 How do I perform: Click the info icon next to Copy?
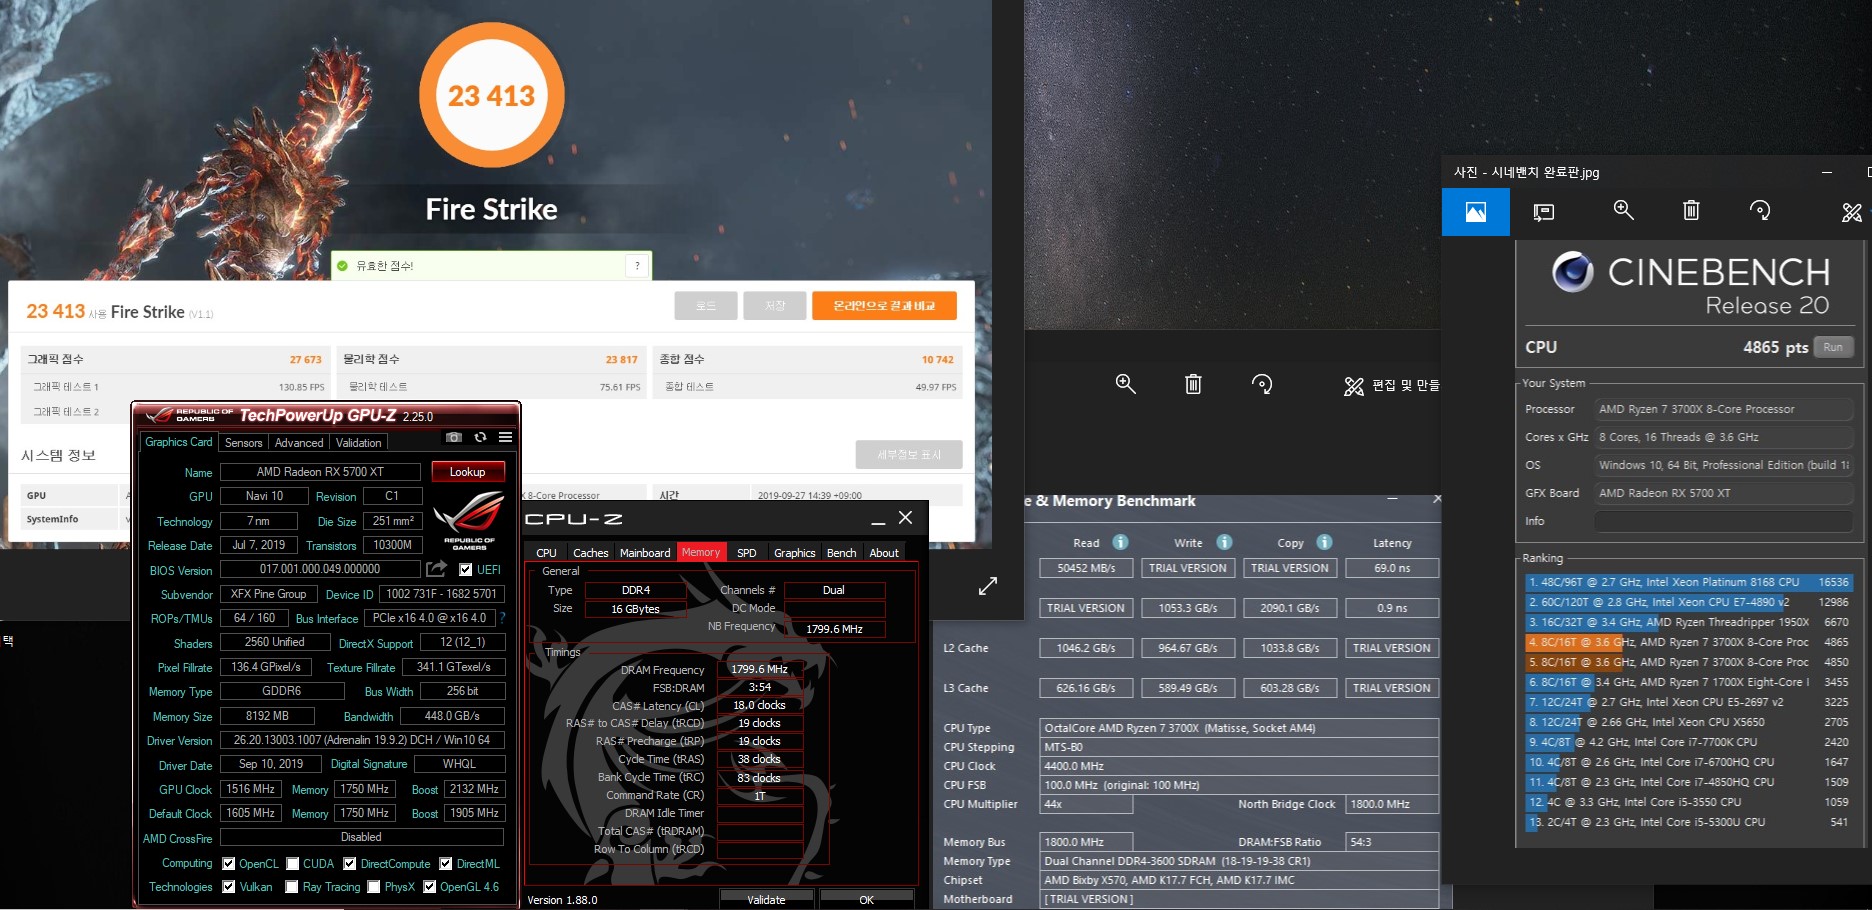point(1324,542)
